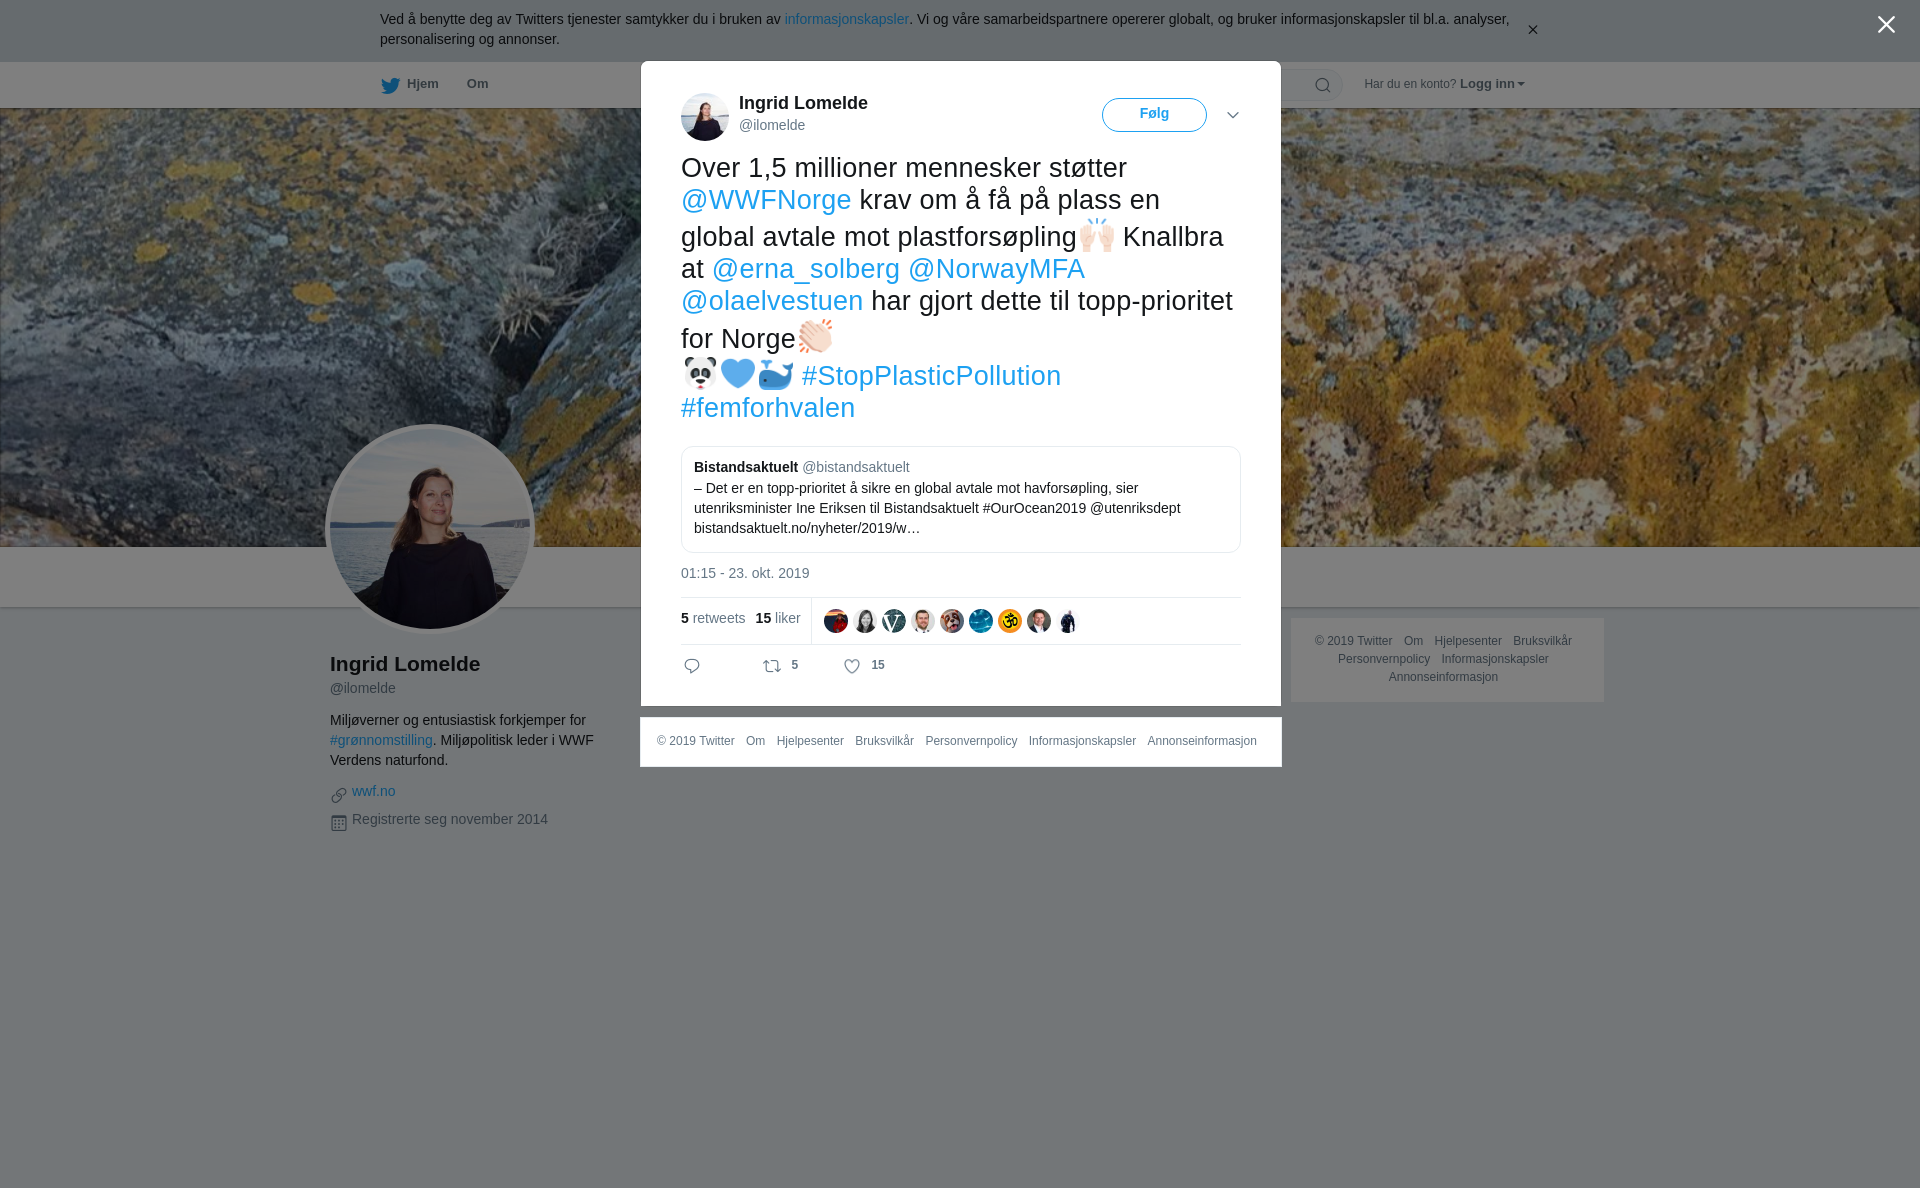Viewport: 1920px width, 1188px height.
Task: Dismiss the cookie notice with the small X
Action: [1532, 30]
